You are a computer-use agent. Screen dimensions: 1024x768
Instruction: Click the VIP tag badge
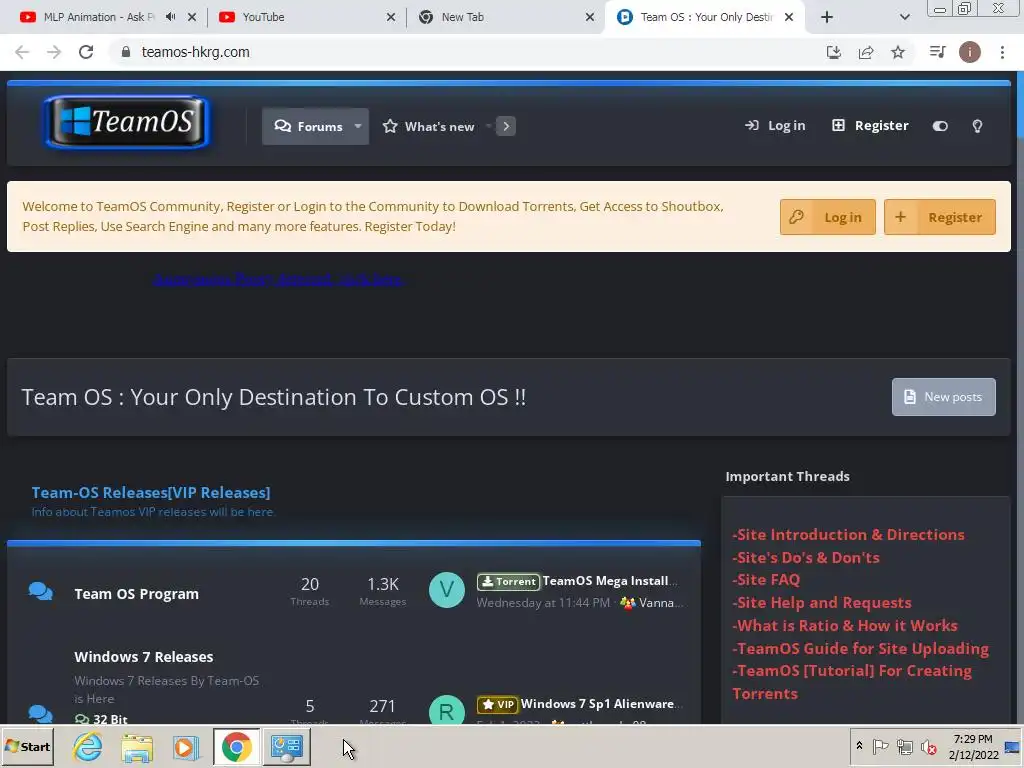pos(497,704)
